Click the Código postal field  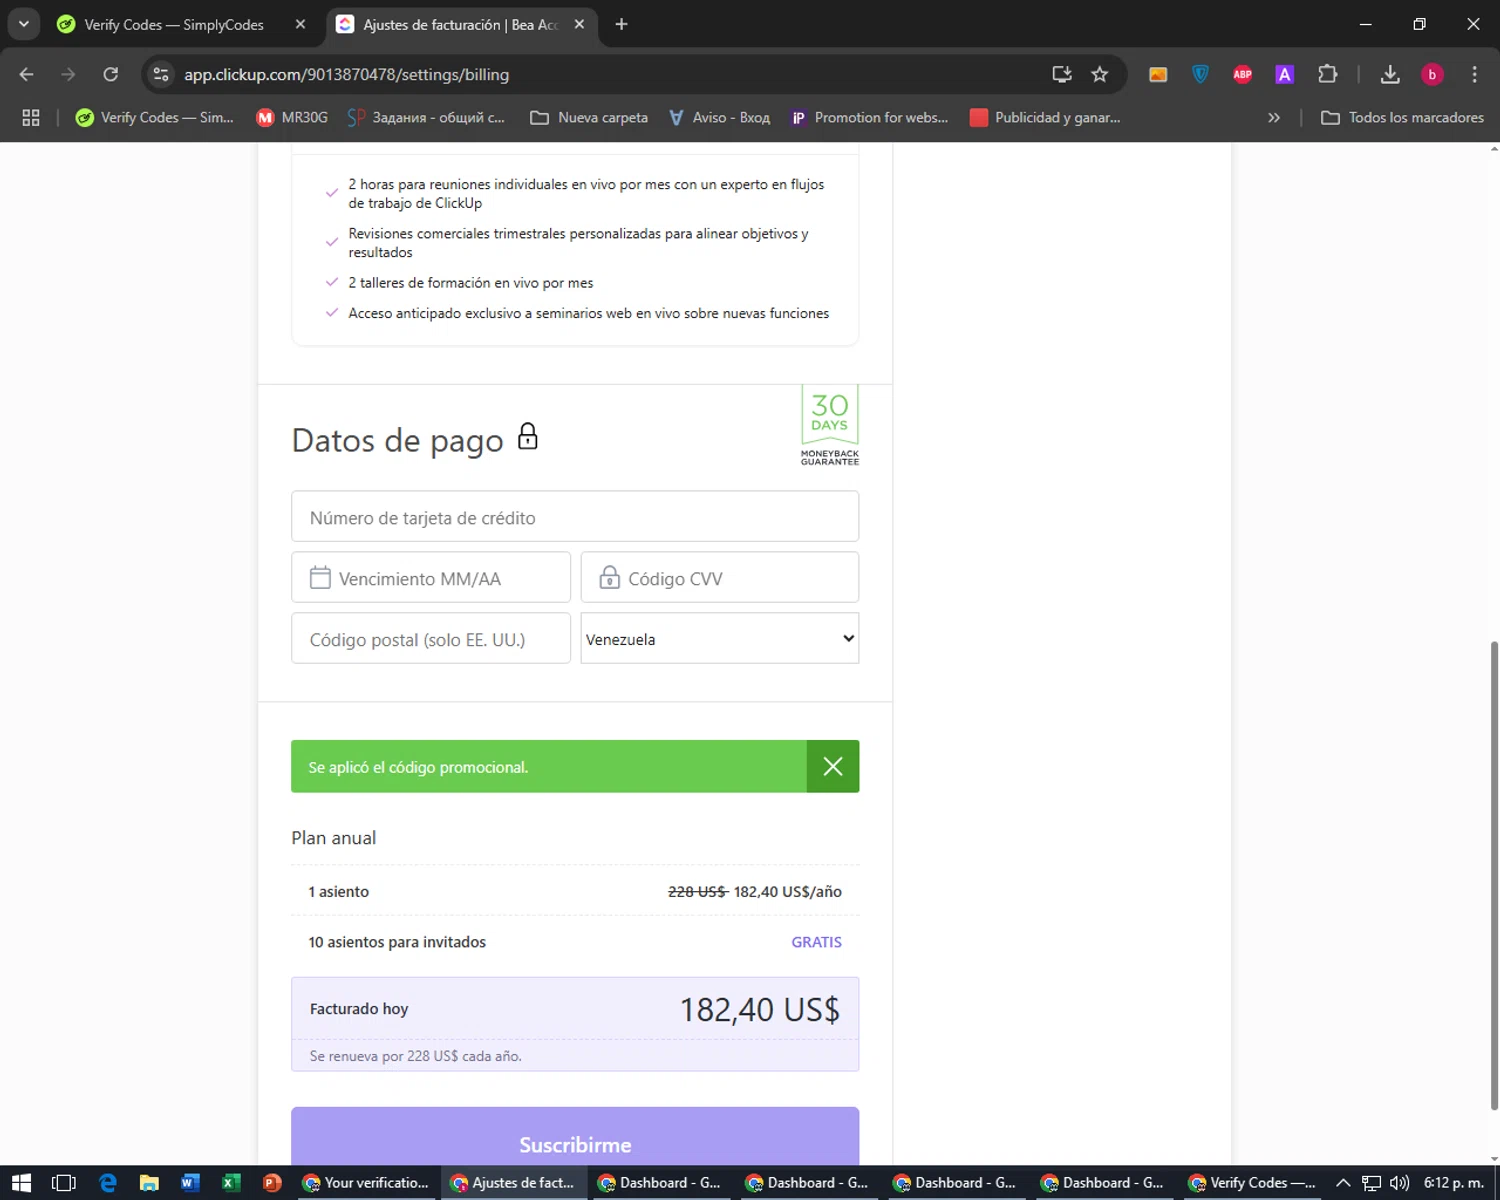click(431, 639)
